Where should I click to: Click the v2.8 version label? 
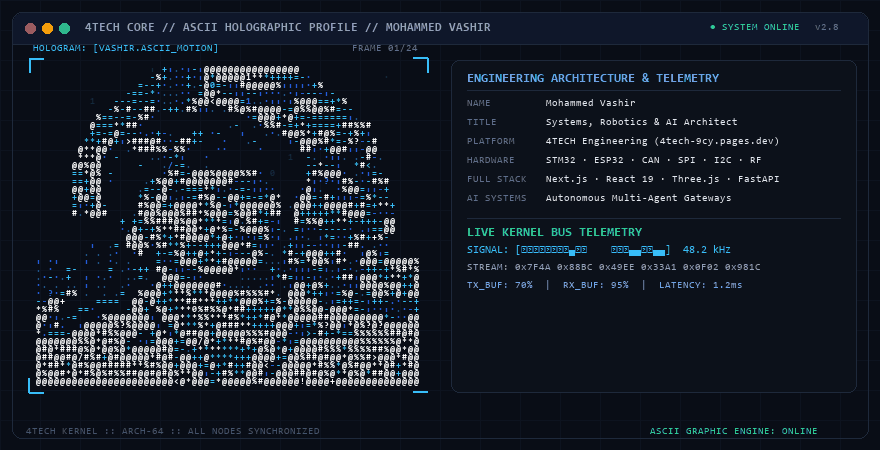827,27
